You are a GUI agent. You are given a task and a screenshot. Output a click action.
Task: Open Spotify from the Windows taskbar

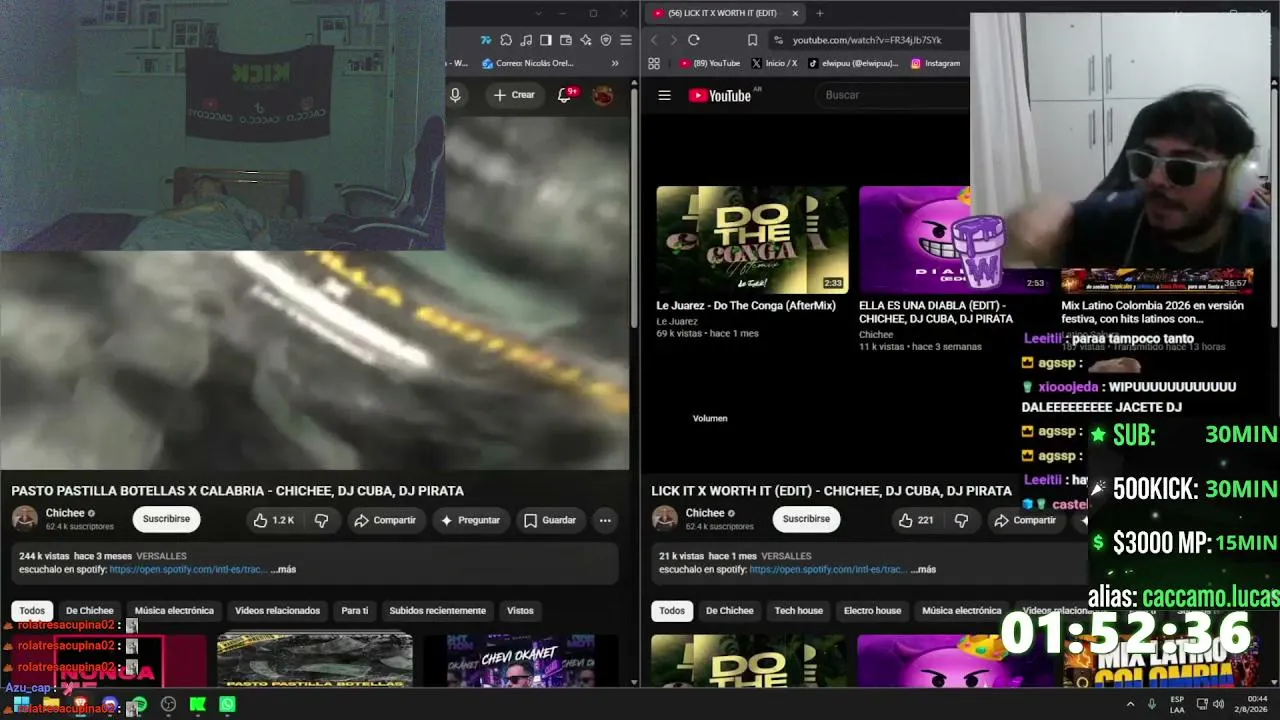click(x=140, y=705)
